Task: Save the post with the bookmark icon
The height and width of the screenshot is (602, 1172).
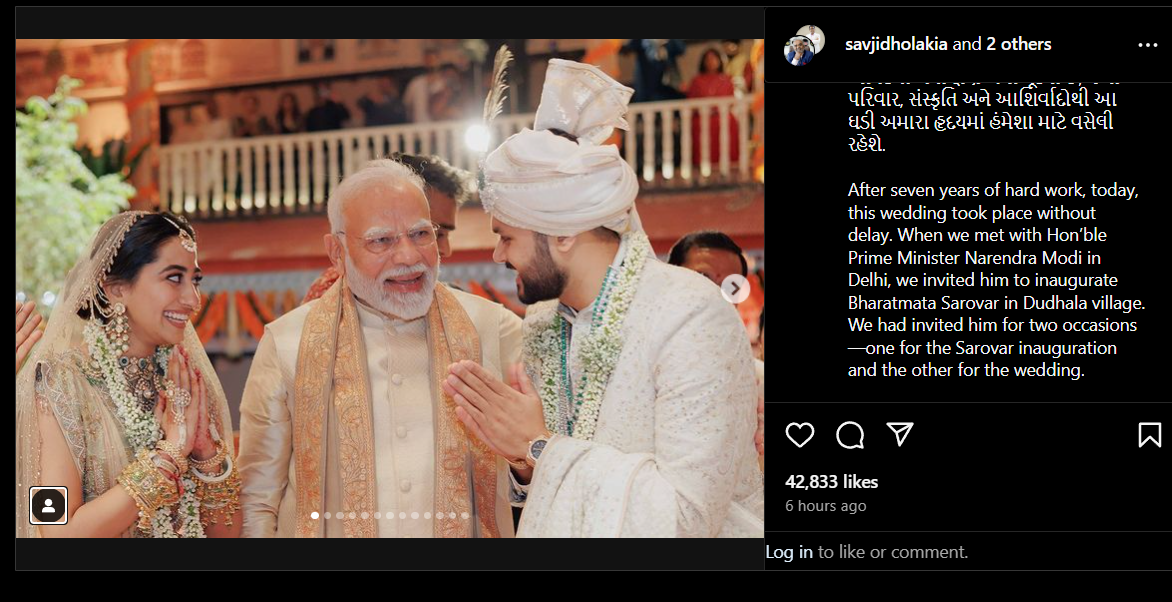Action: (1150, 434)
